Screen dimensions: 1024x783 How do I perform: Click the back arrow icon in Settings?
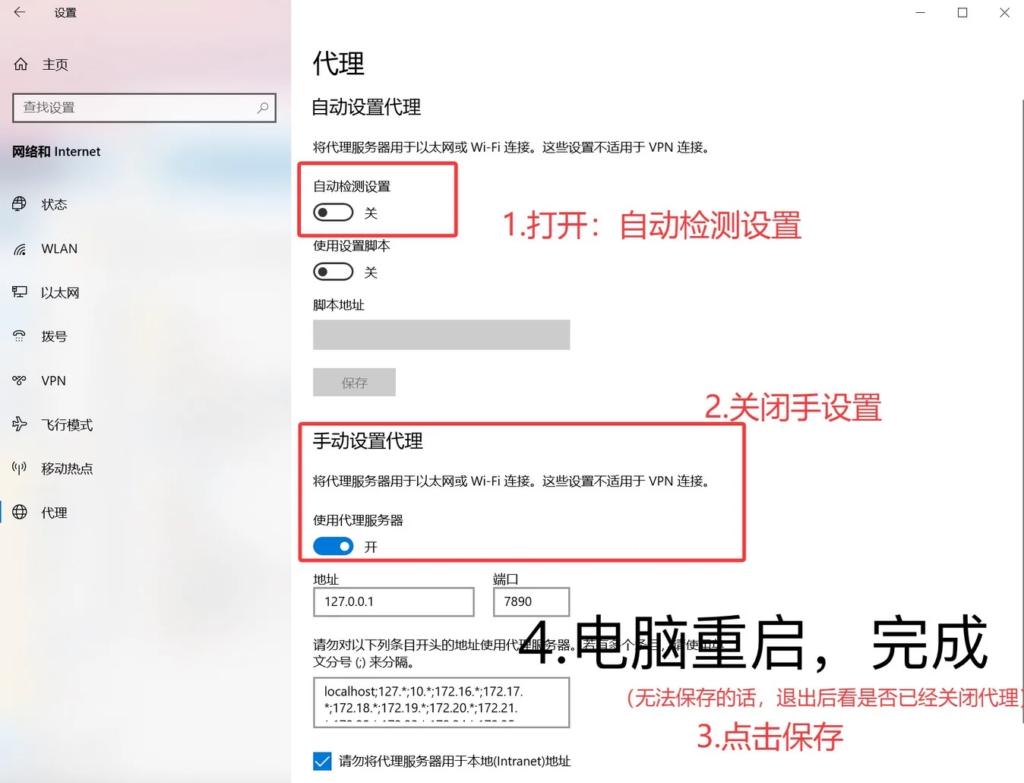click(20, 12)
